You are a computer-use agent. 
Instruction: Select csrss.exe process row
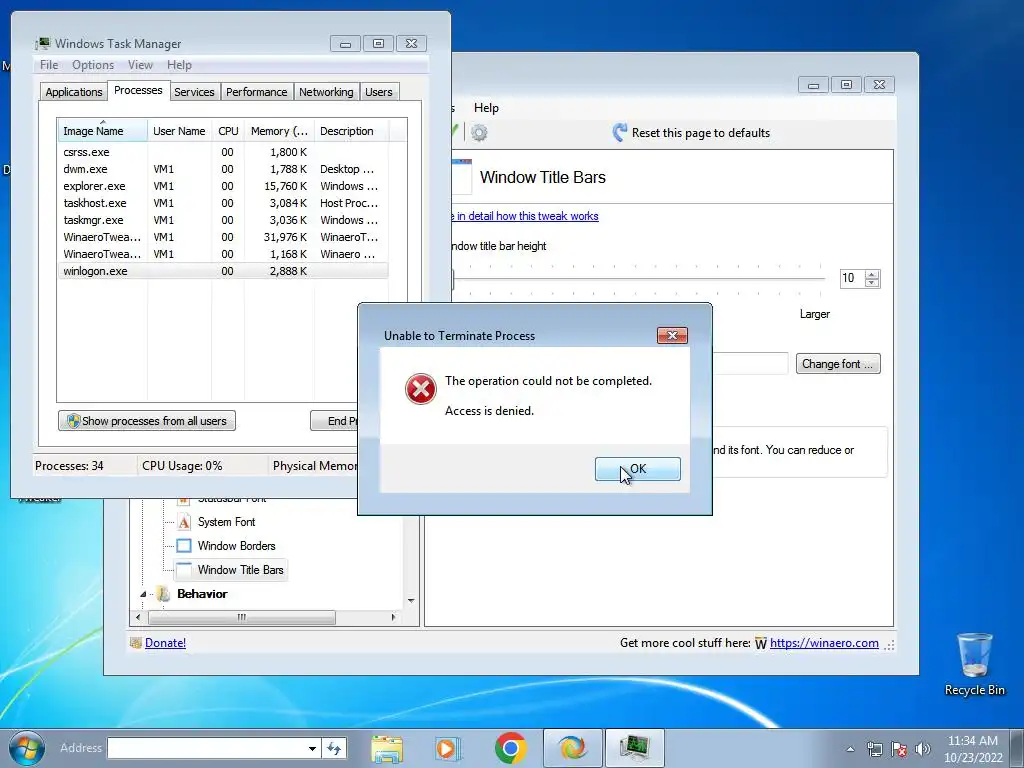[x=223, y=152]
